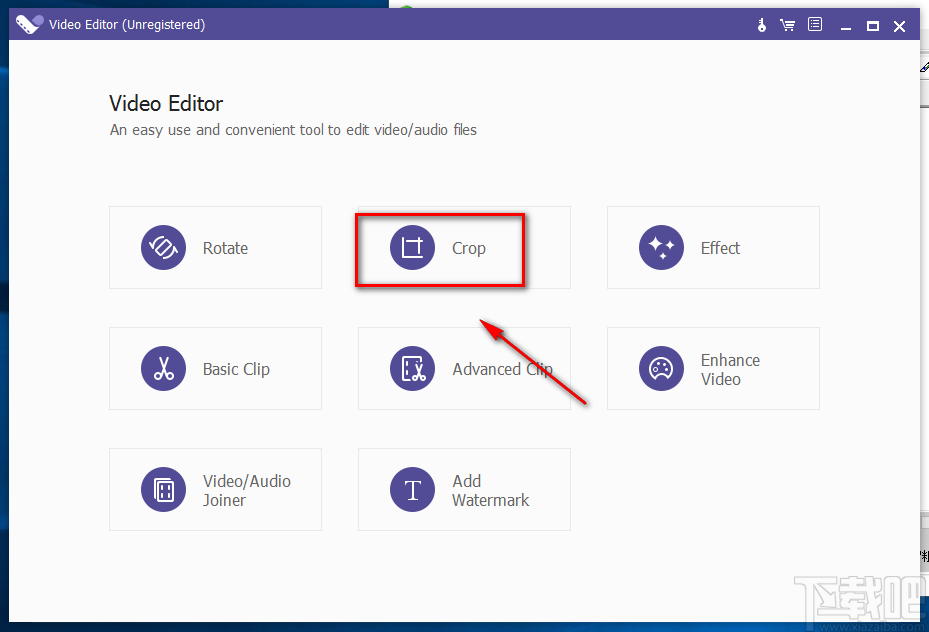Open the shopping cart purchase icon
Image resolution: width=929 pixels, height=632 pixels.
[788, 25]
